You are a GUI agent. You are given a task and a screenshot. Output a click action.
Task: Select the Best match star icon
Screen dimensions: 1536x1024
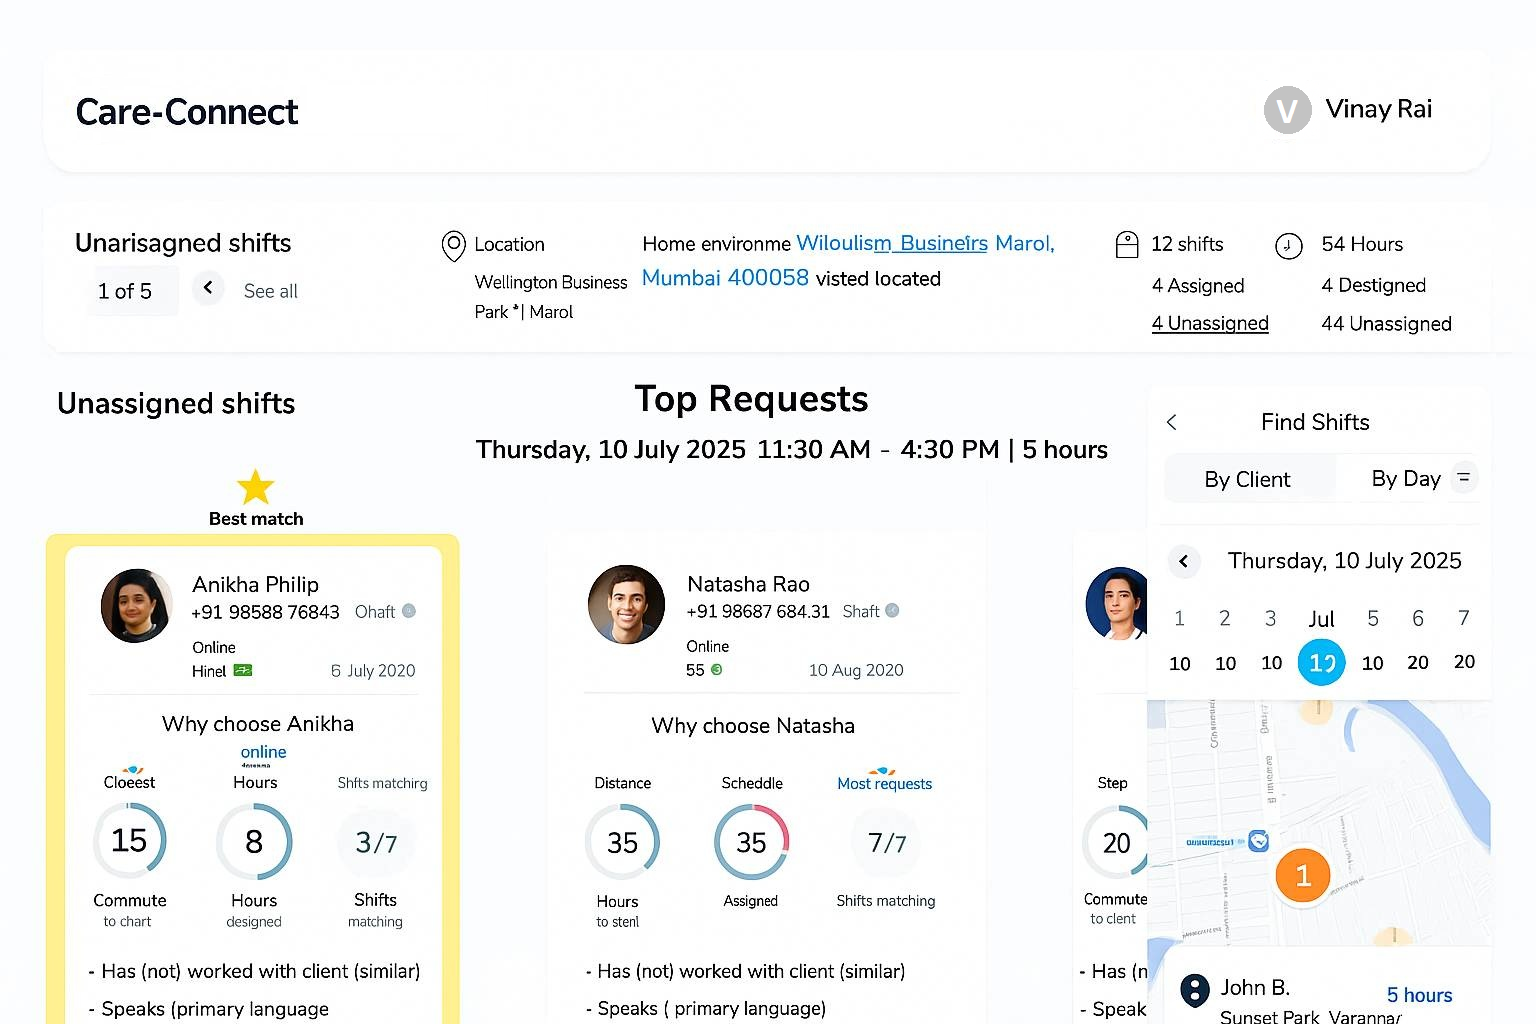tap(255, 487)
